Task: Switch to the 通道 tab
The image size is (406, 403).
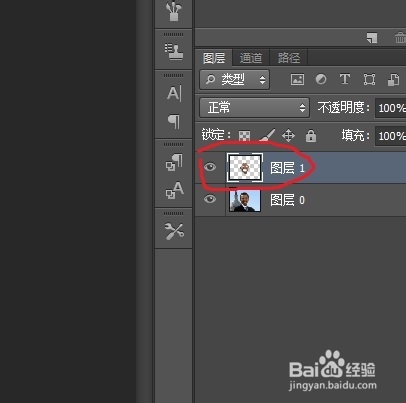Action: (x=251, y=58)
